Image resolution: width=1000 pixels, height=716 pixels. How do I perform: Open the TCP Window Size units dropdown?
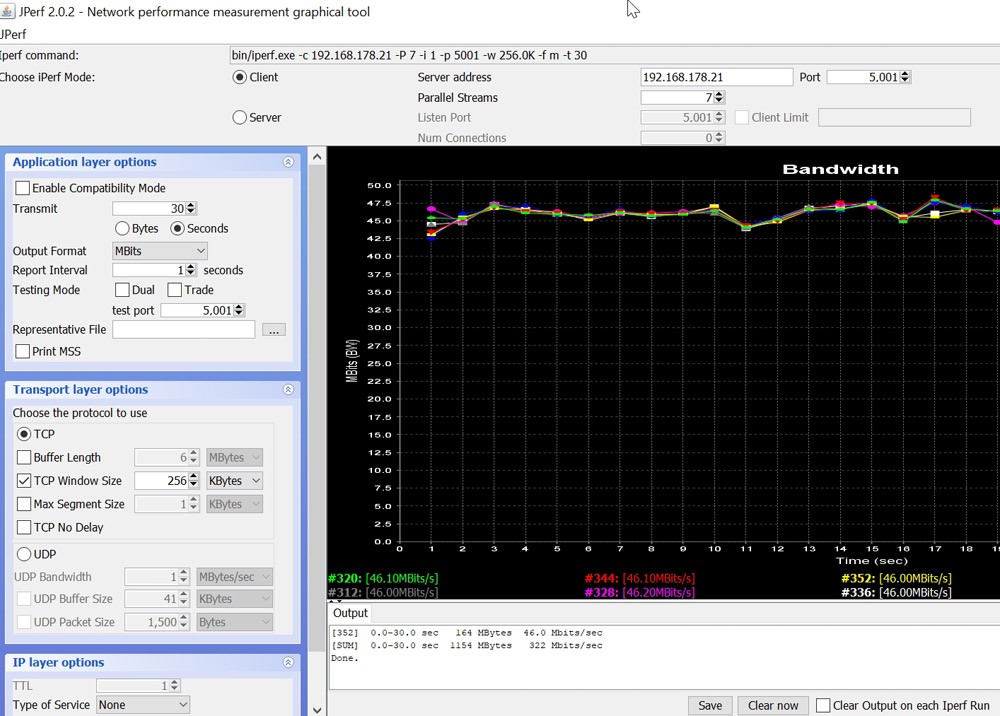tap(235, 481)
